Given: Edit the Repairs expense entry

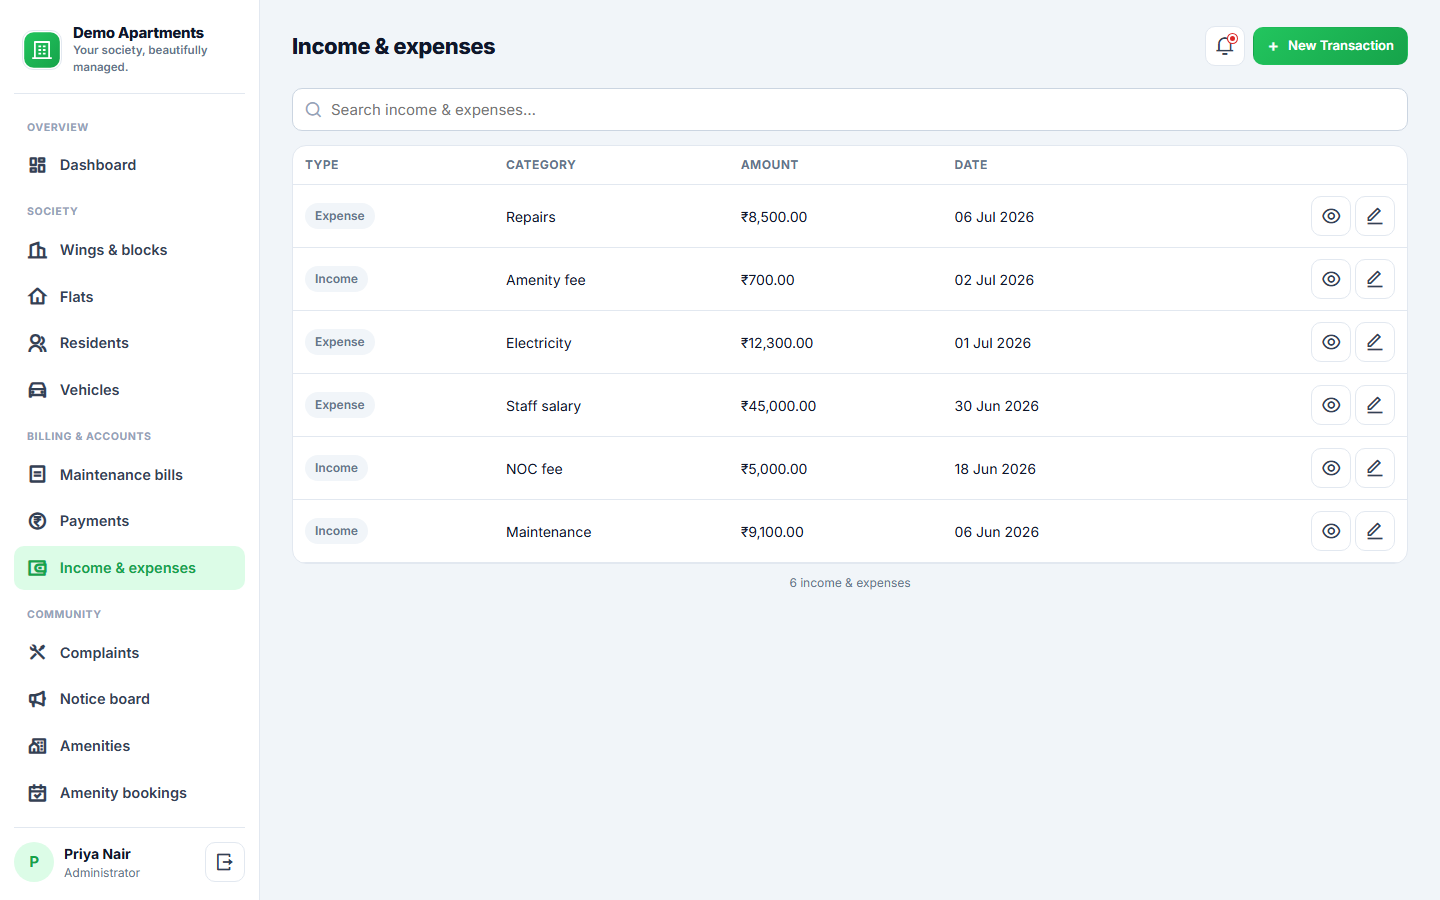Looking at the screenshot, I should tap(1375, 216).
